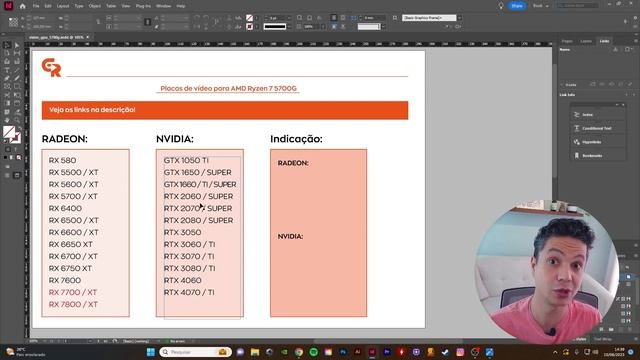This screenshot has height=360, width=640.
Task: Open Help menu
Action: (181, 6)
